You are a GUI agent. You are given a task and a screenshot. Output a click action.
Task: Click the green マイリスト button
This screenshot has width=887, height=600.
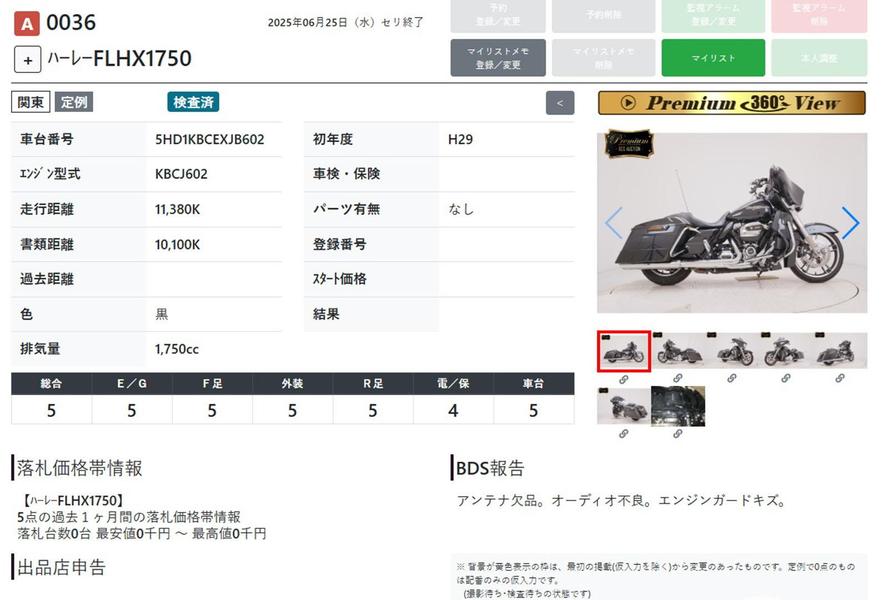[713, 58]
